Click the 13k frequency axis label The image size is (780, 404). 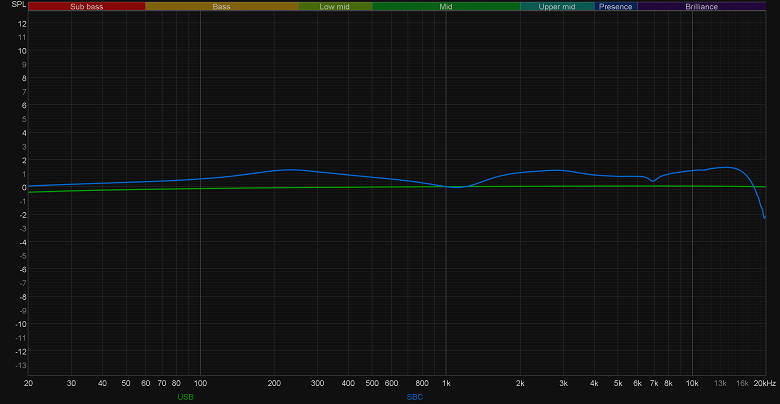click(720, 383)
